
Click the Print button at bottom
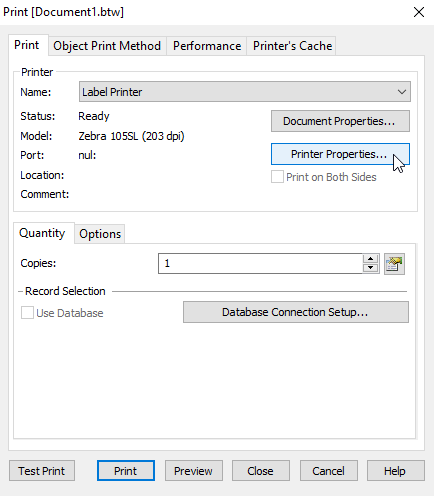[x=126, y=471]
